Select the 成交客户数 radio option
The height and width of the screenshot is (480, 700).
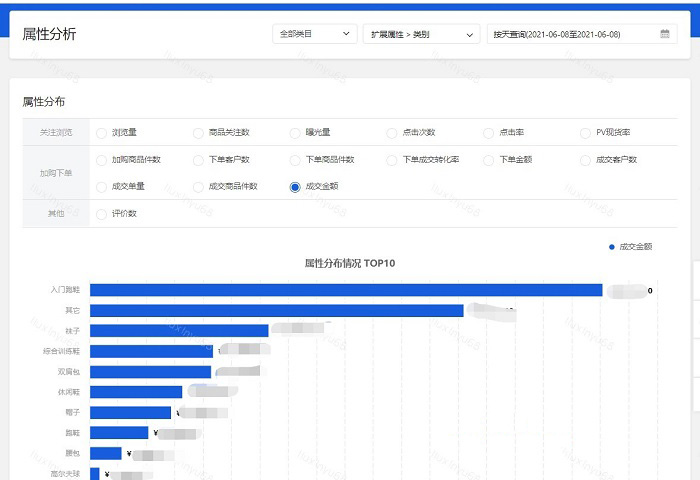(585, 160)
